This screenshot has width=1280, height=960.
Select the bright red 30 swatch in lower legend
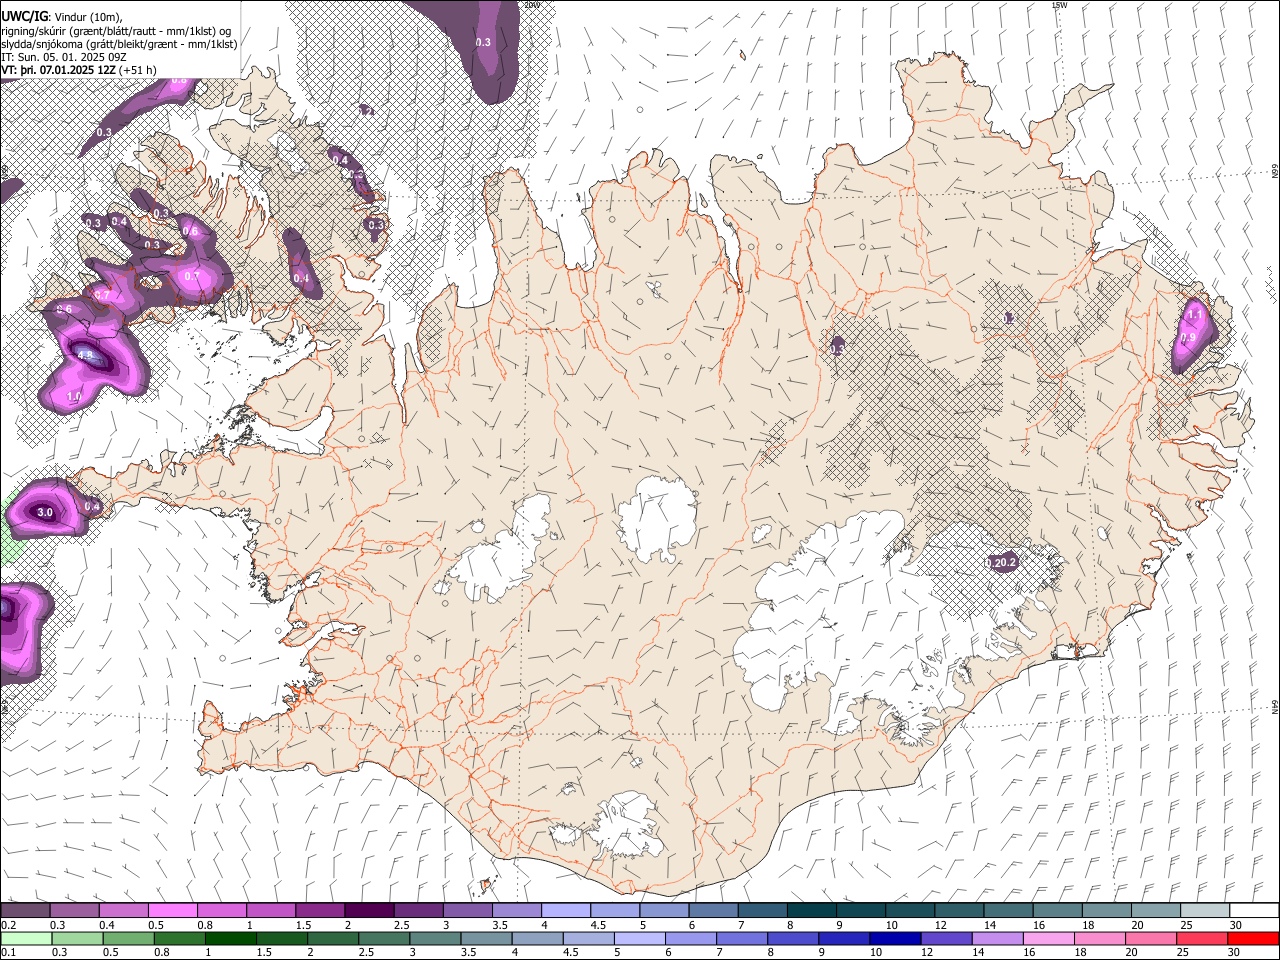coord(1252,938)
